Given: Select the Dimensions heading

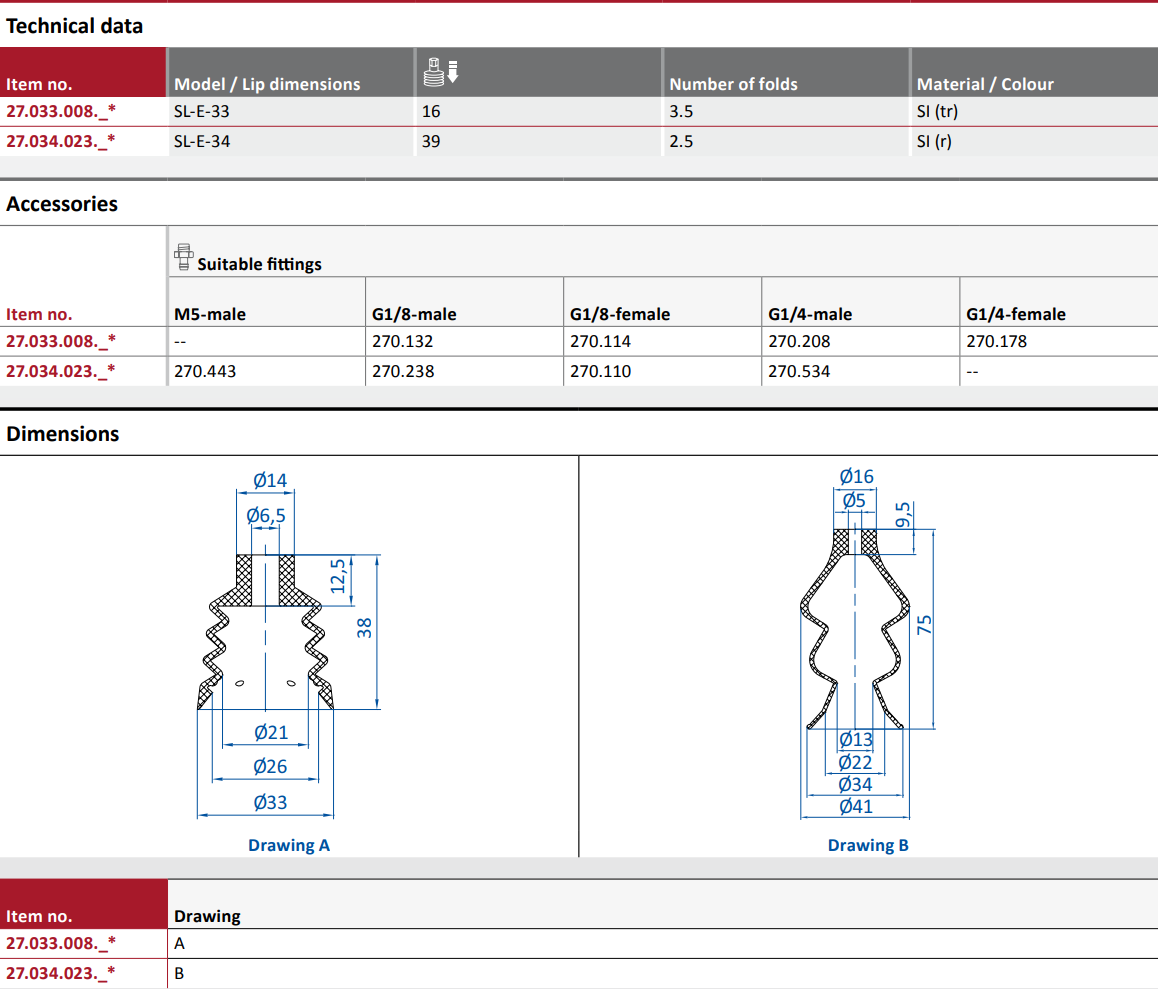Looking at the screenshot, I should coord(63,434).
